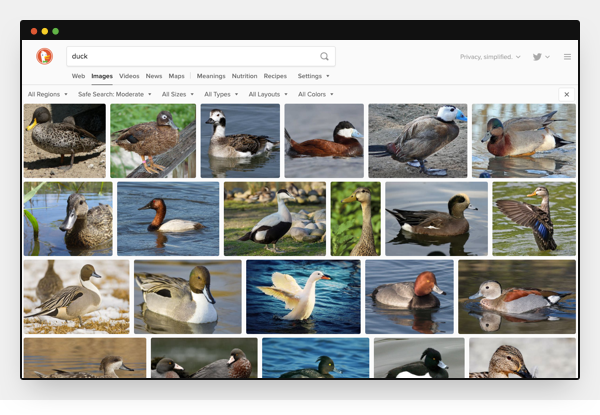Open dark crested duck on blue water
The image size is (600, 415).
pyautogui.click(x=316, y=358)
